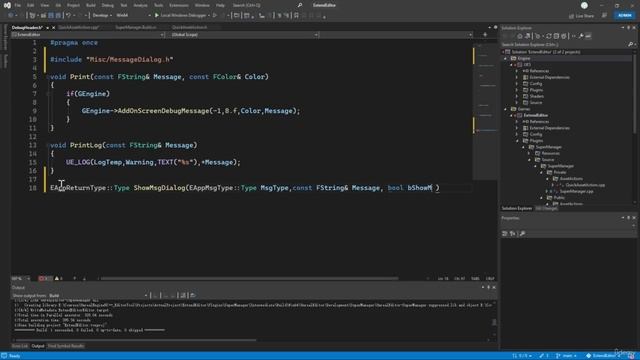Open the Edit menu

[31, 5]
